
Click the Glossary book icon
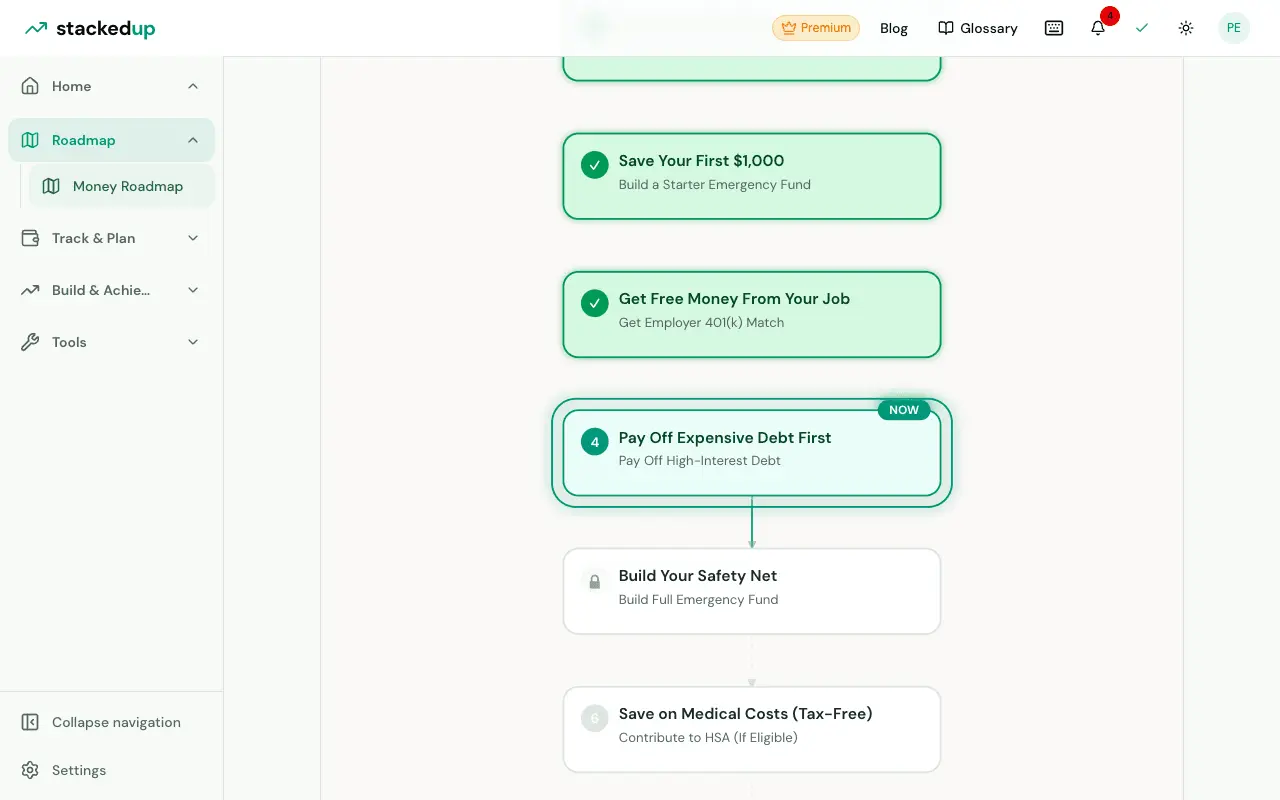[946, 28]
